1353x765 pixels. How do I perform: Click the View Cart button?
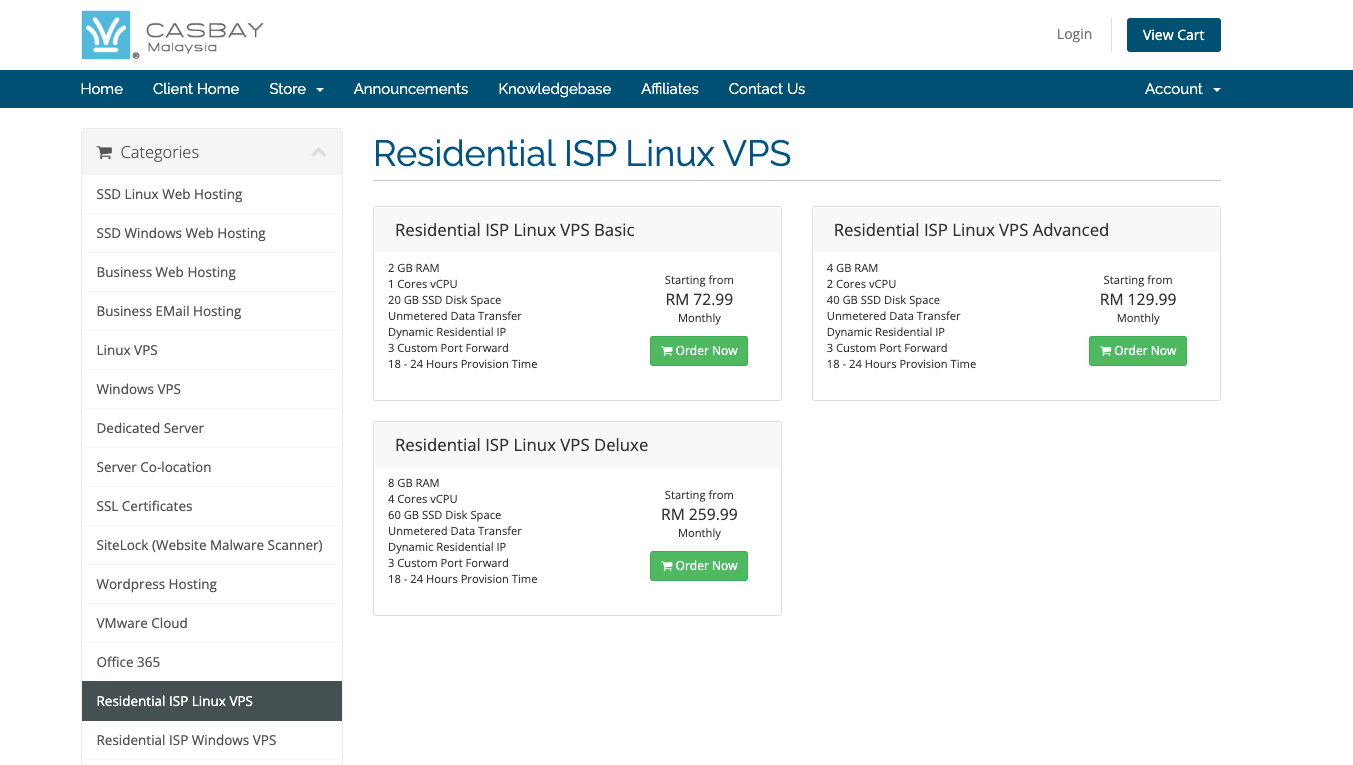(1173, 35)
